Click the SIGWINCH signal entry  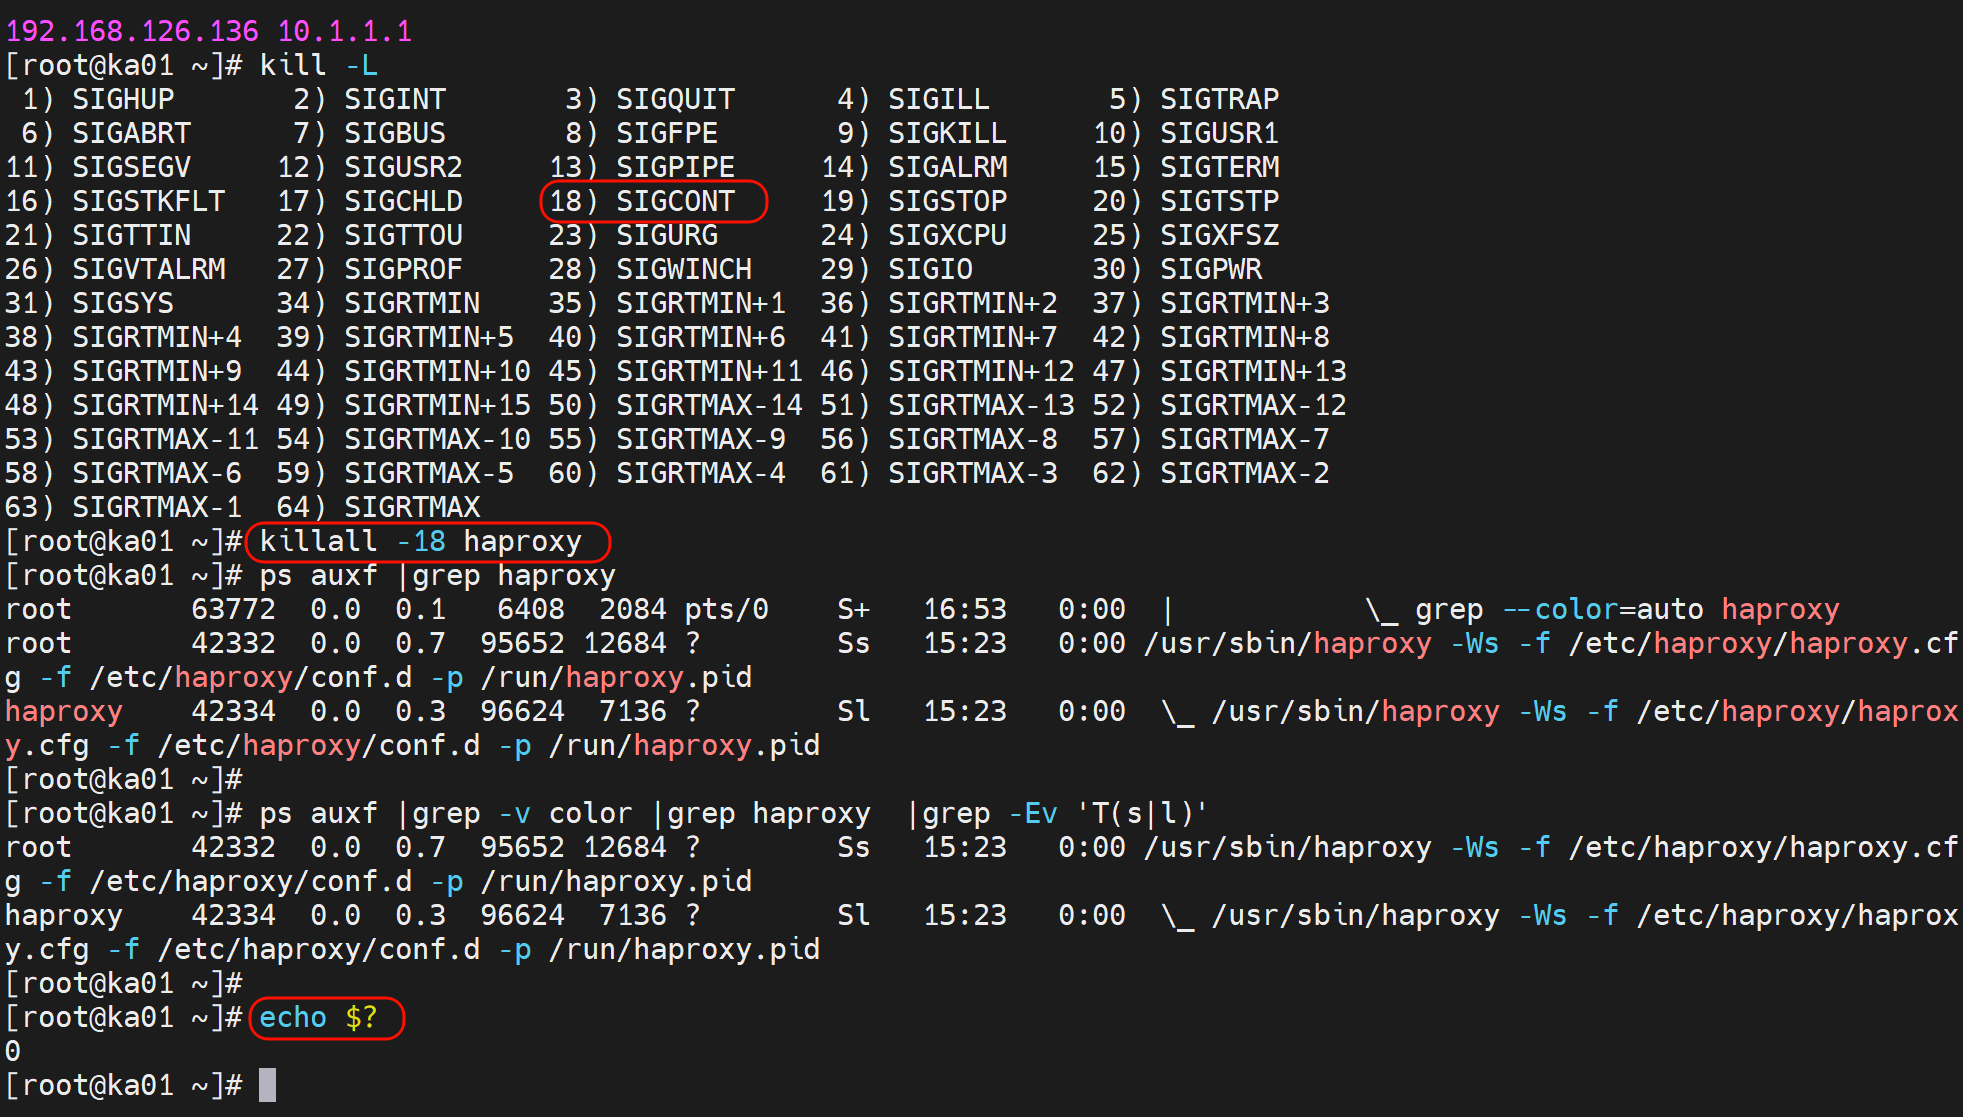[683, 269]
